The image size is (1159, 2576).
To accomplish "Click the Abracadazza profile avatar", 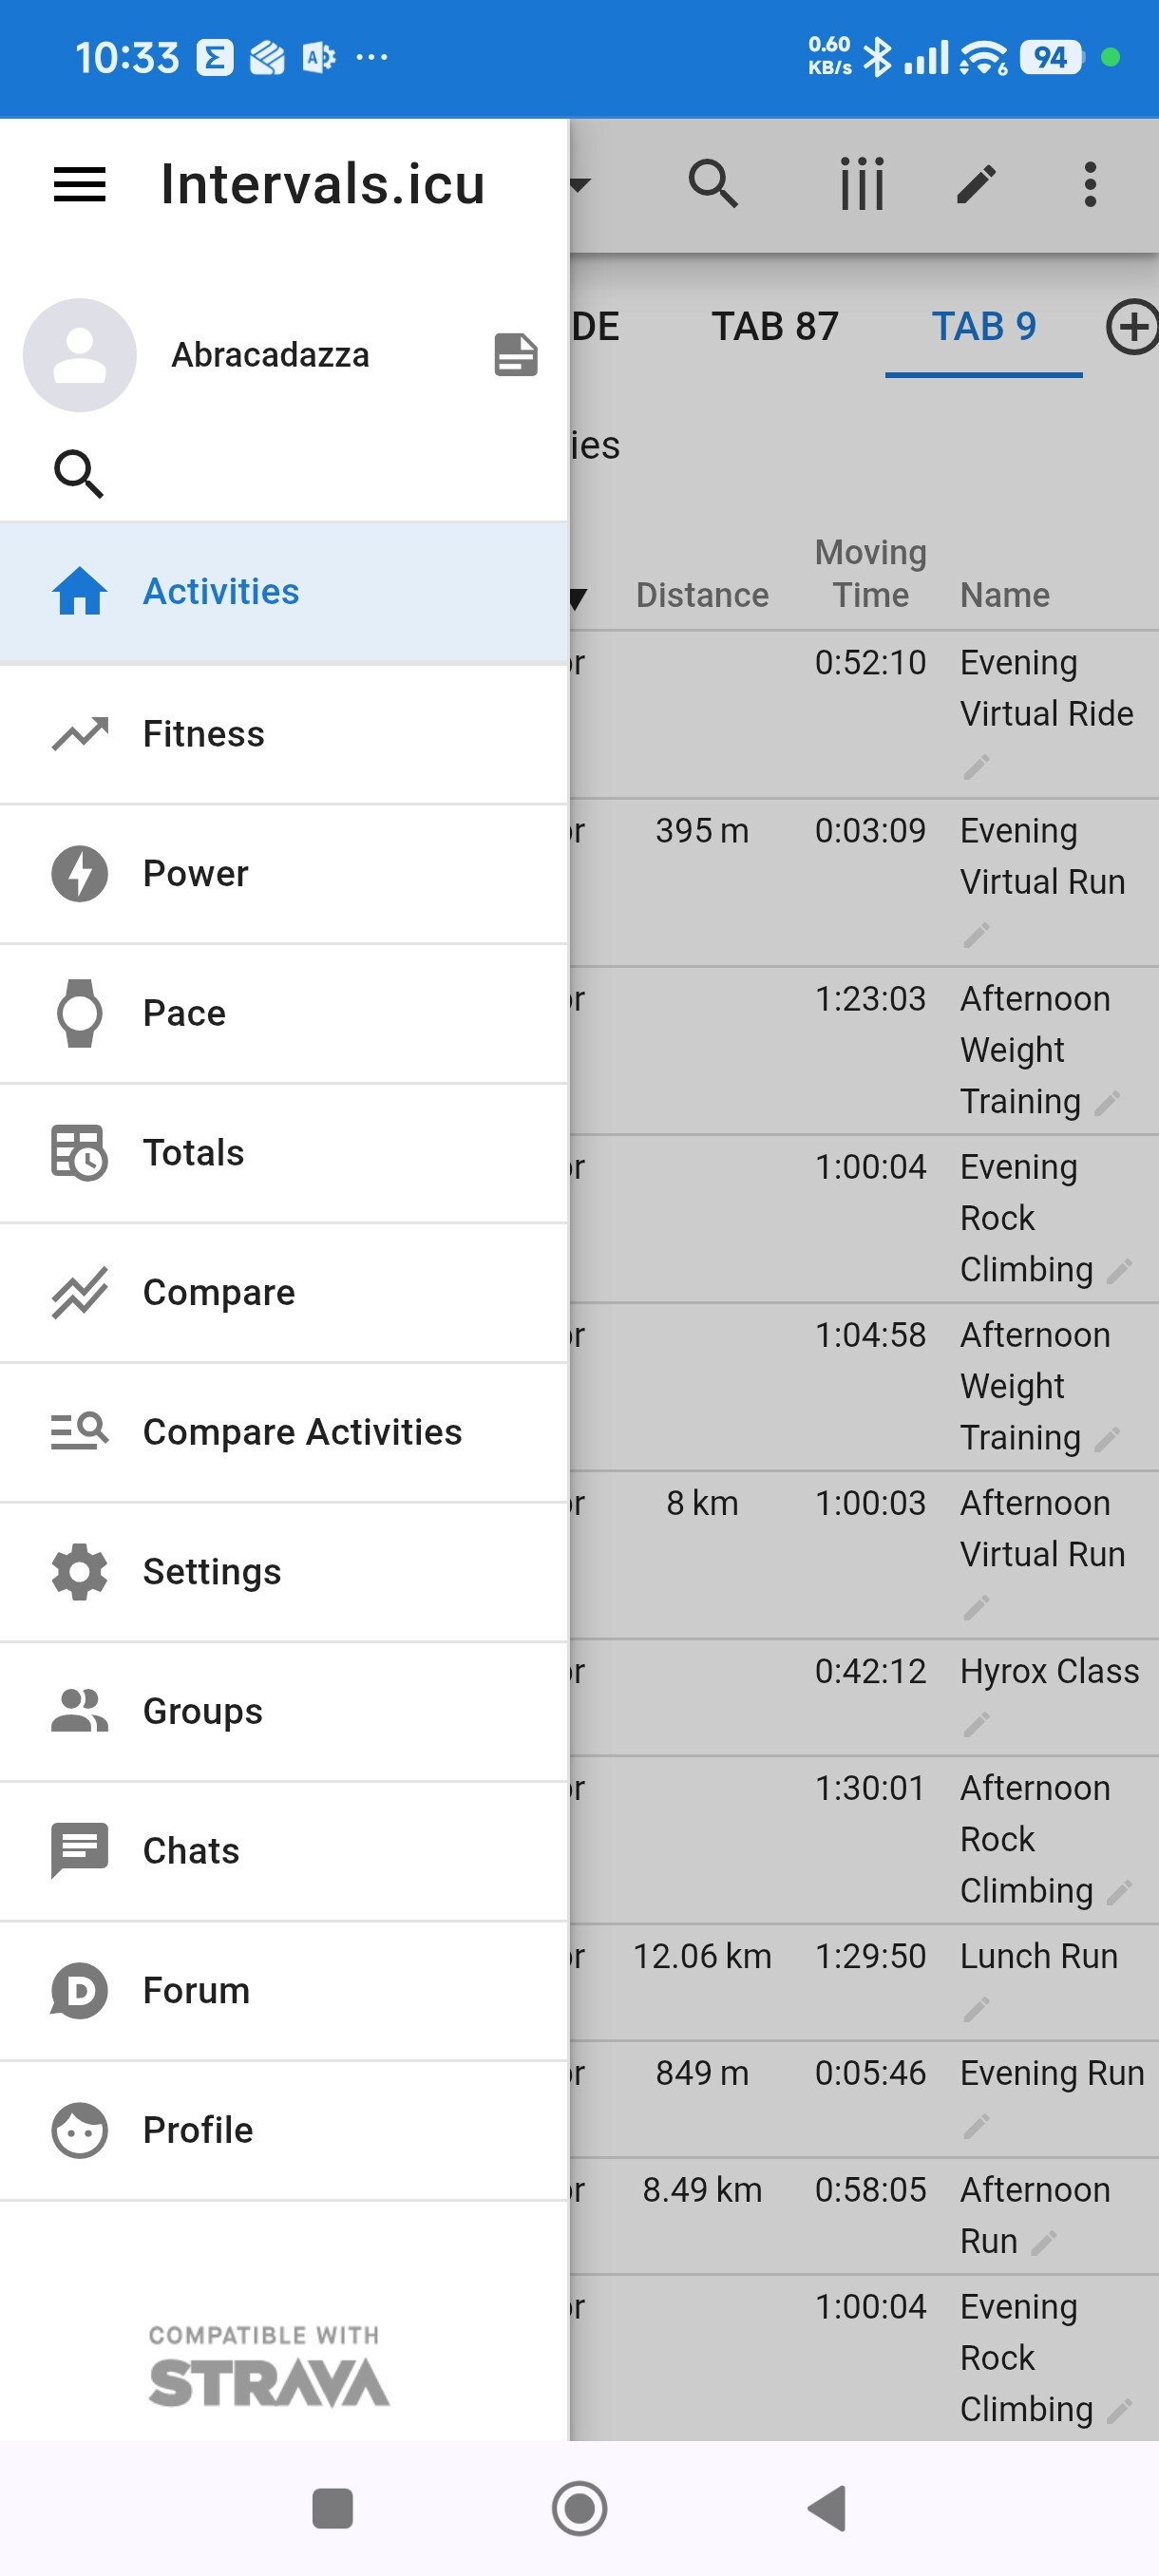I will [x=80, y=355].
